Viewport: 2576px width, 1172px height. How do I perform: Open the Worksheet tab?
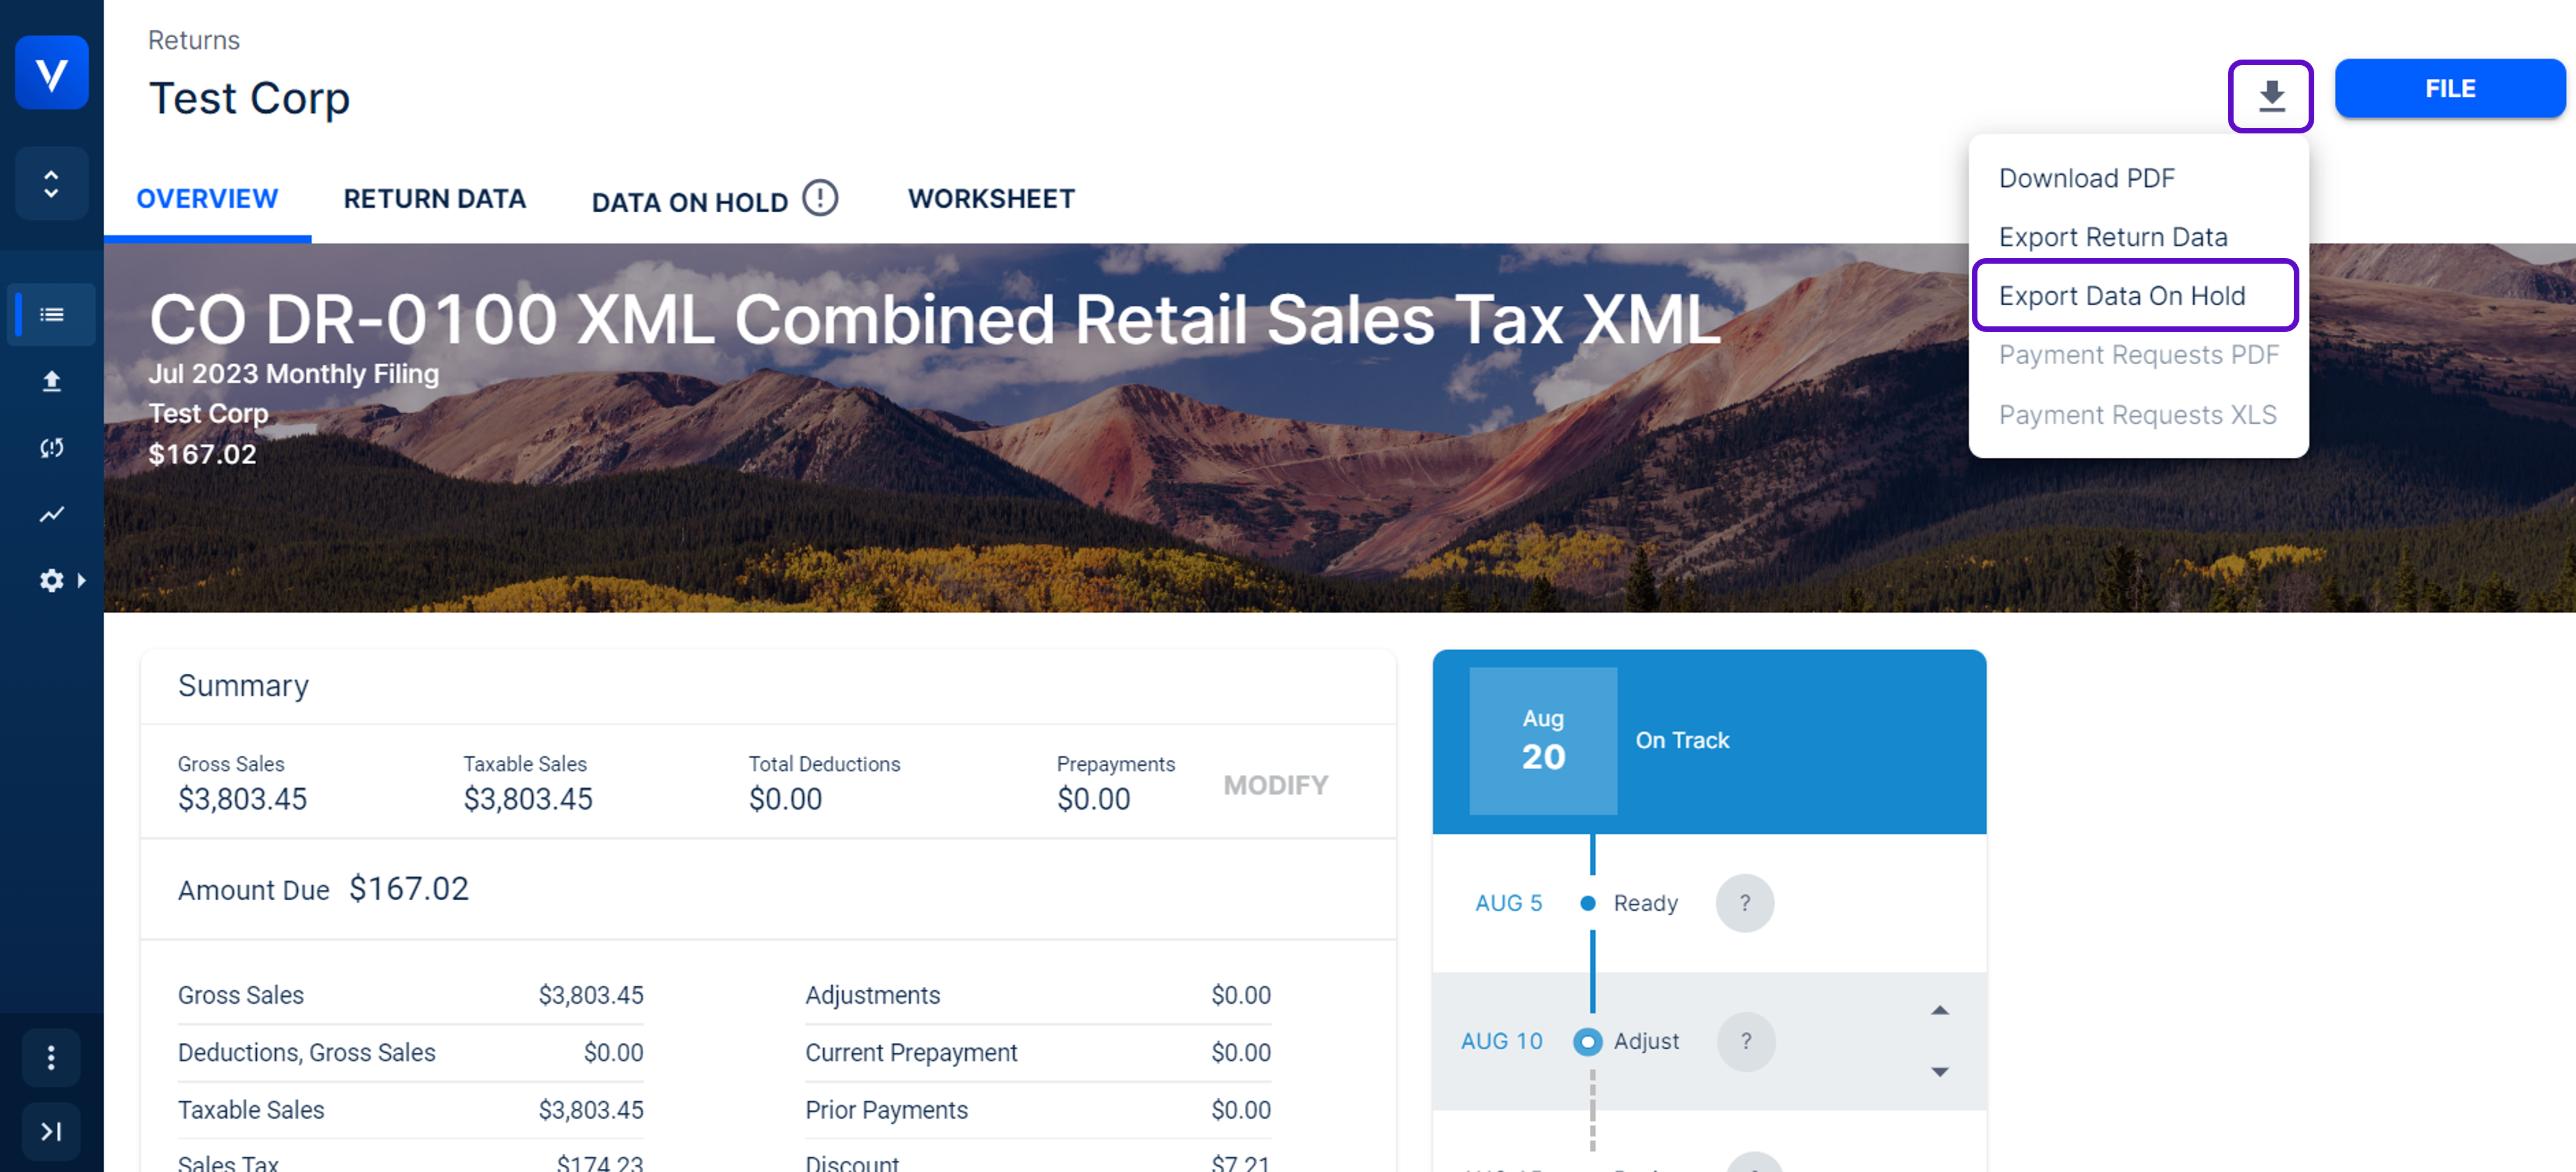point(990,199)
